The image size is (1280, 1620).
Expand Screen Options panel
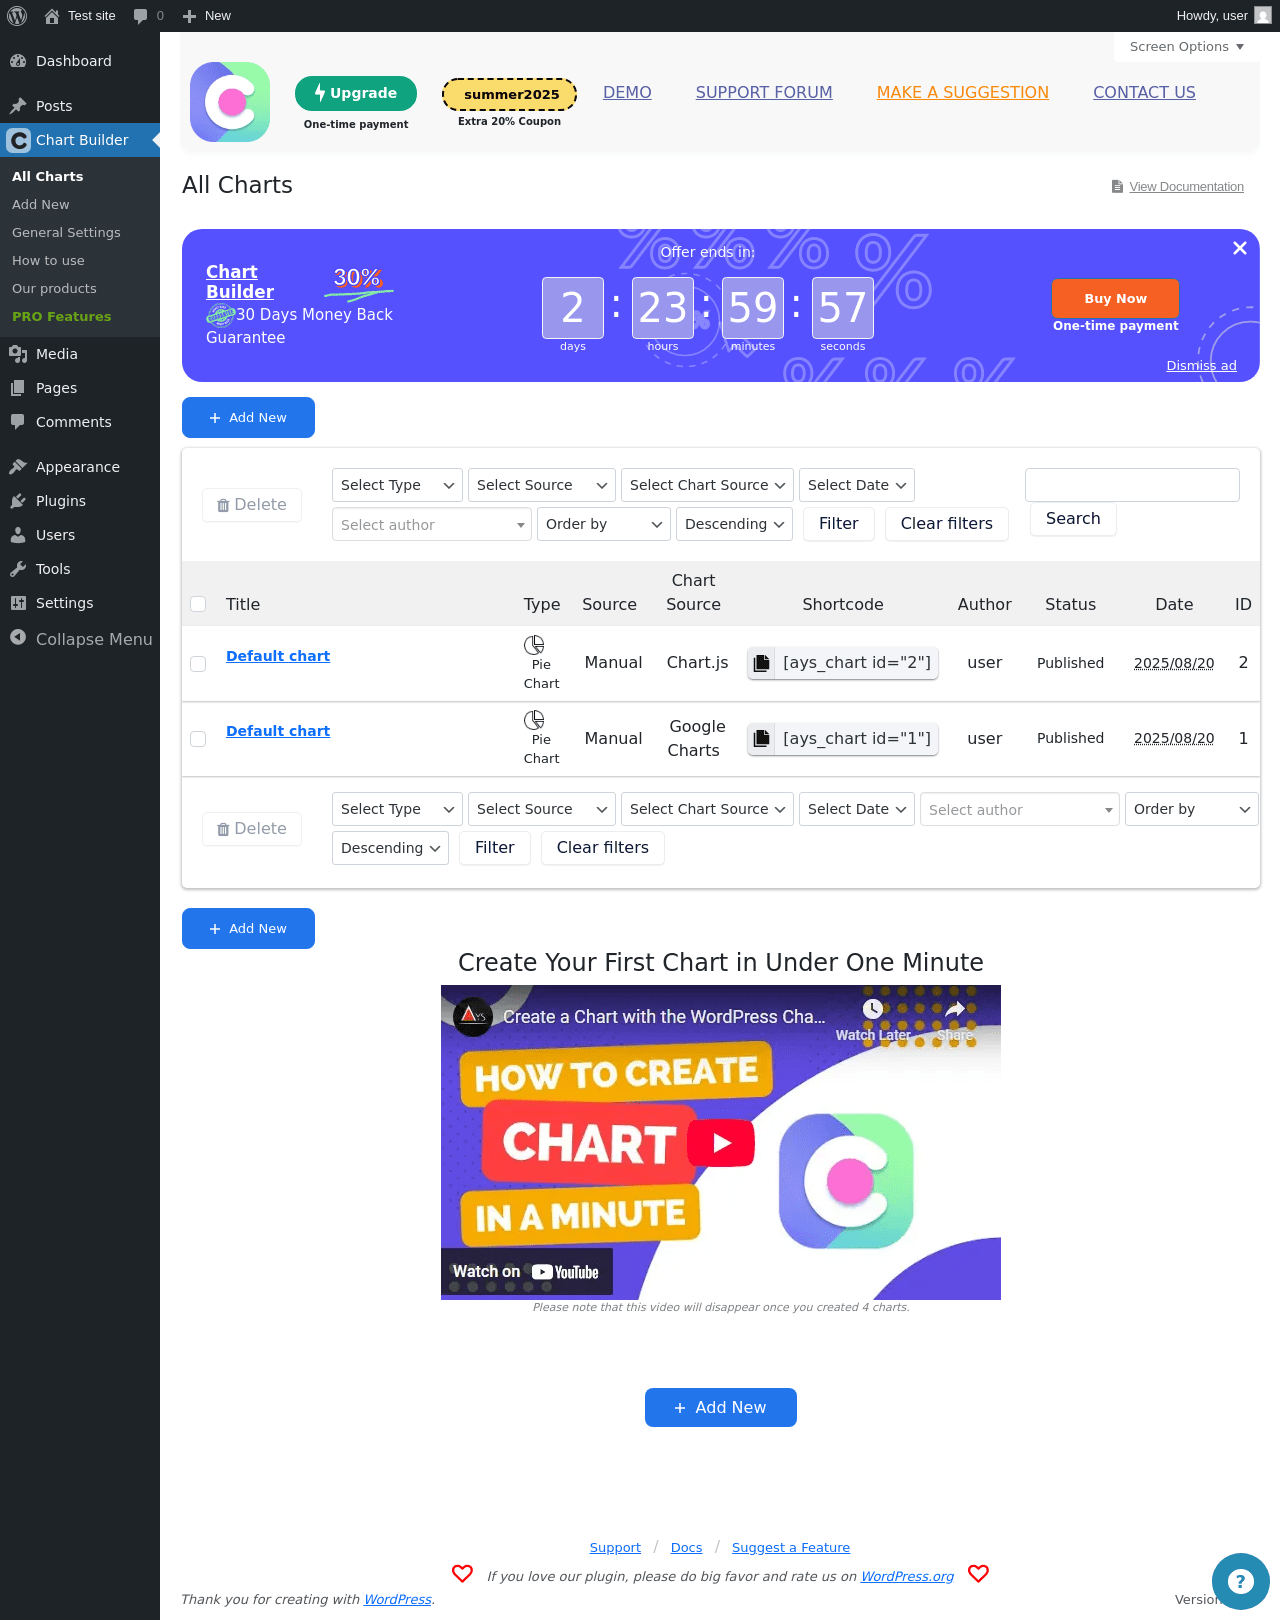click(1187, 47)
